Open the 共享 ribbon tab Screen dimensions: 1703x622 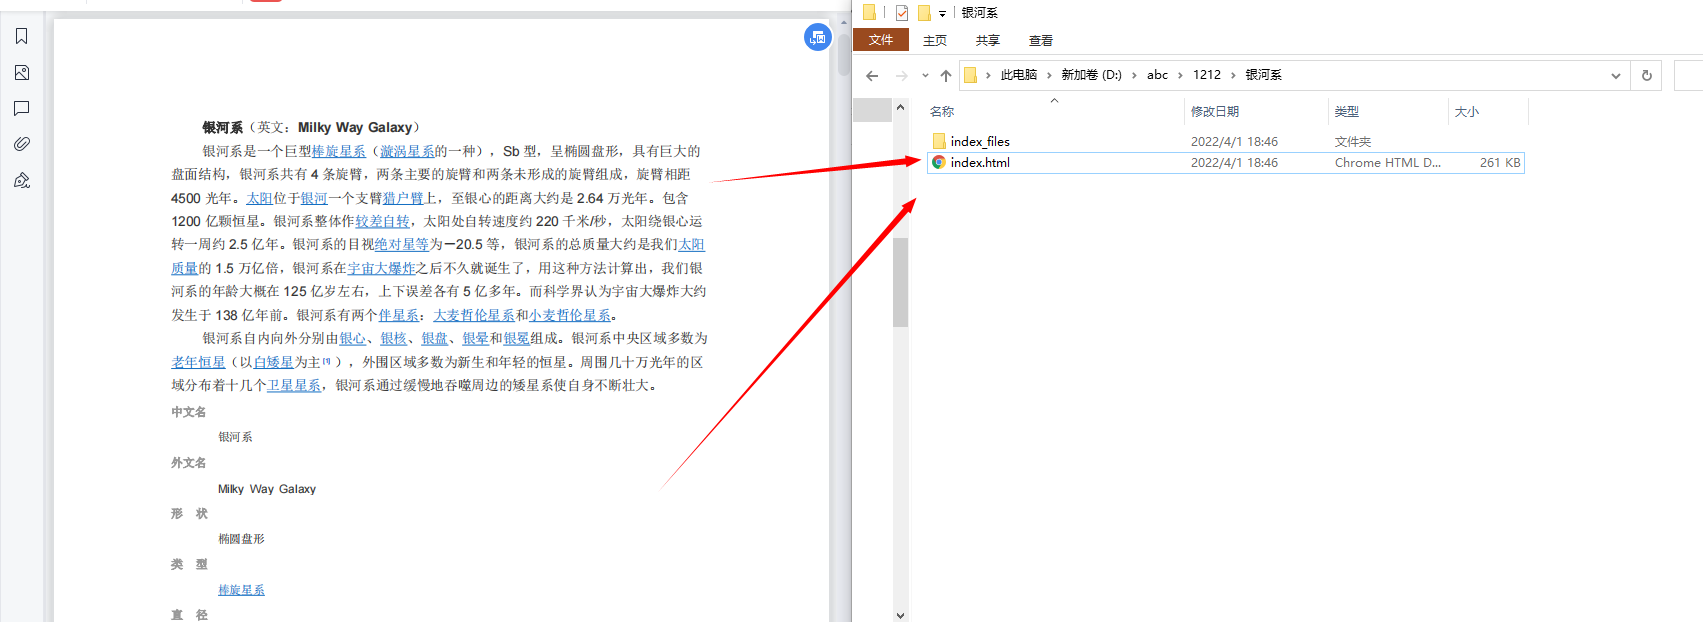click(x=988, y=40)
